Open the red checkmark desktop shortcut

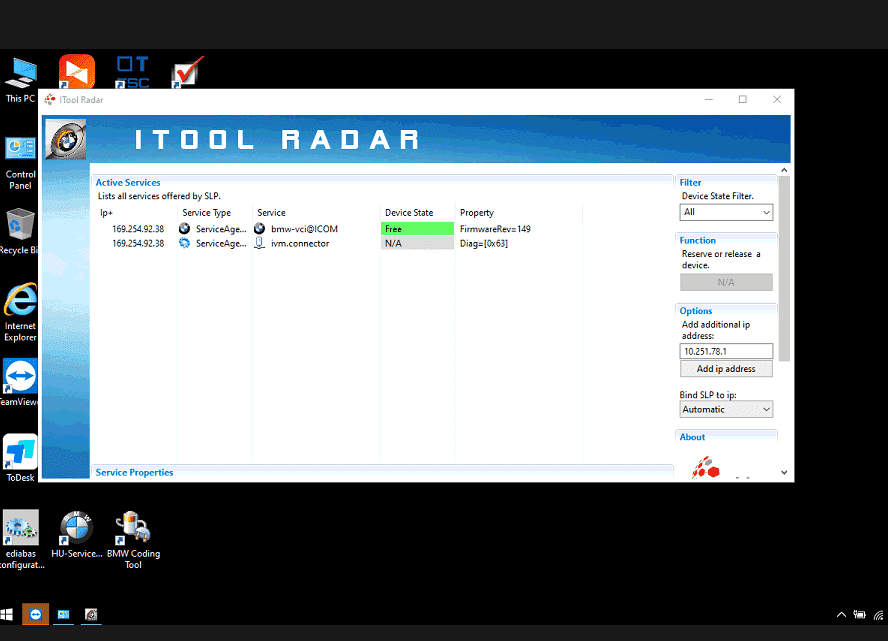[x=187, y=71]
